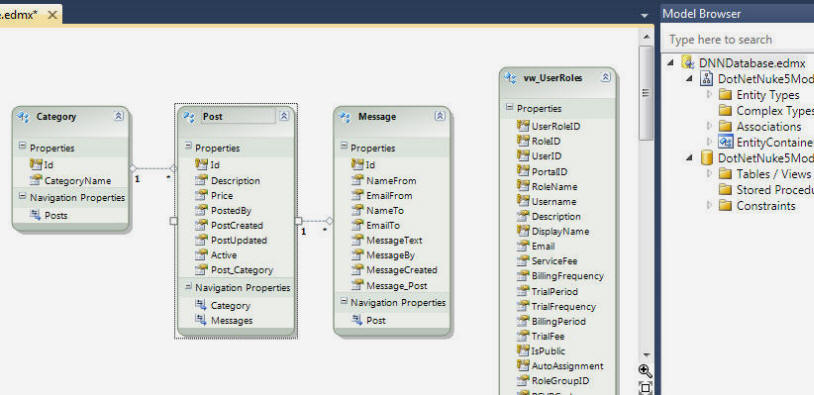This screenshot has width=814, height=395.
Task: Collapse the Category entity box
Action: point(118,116)
